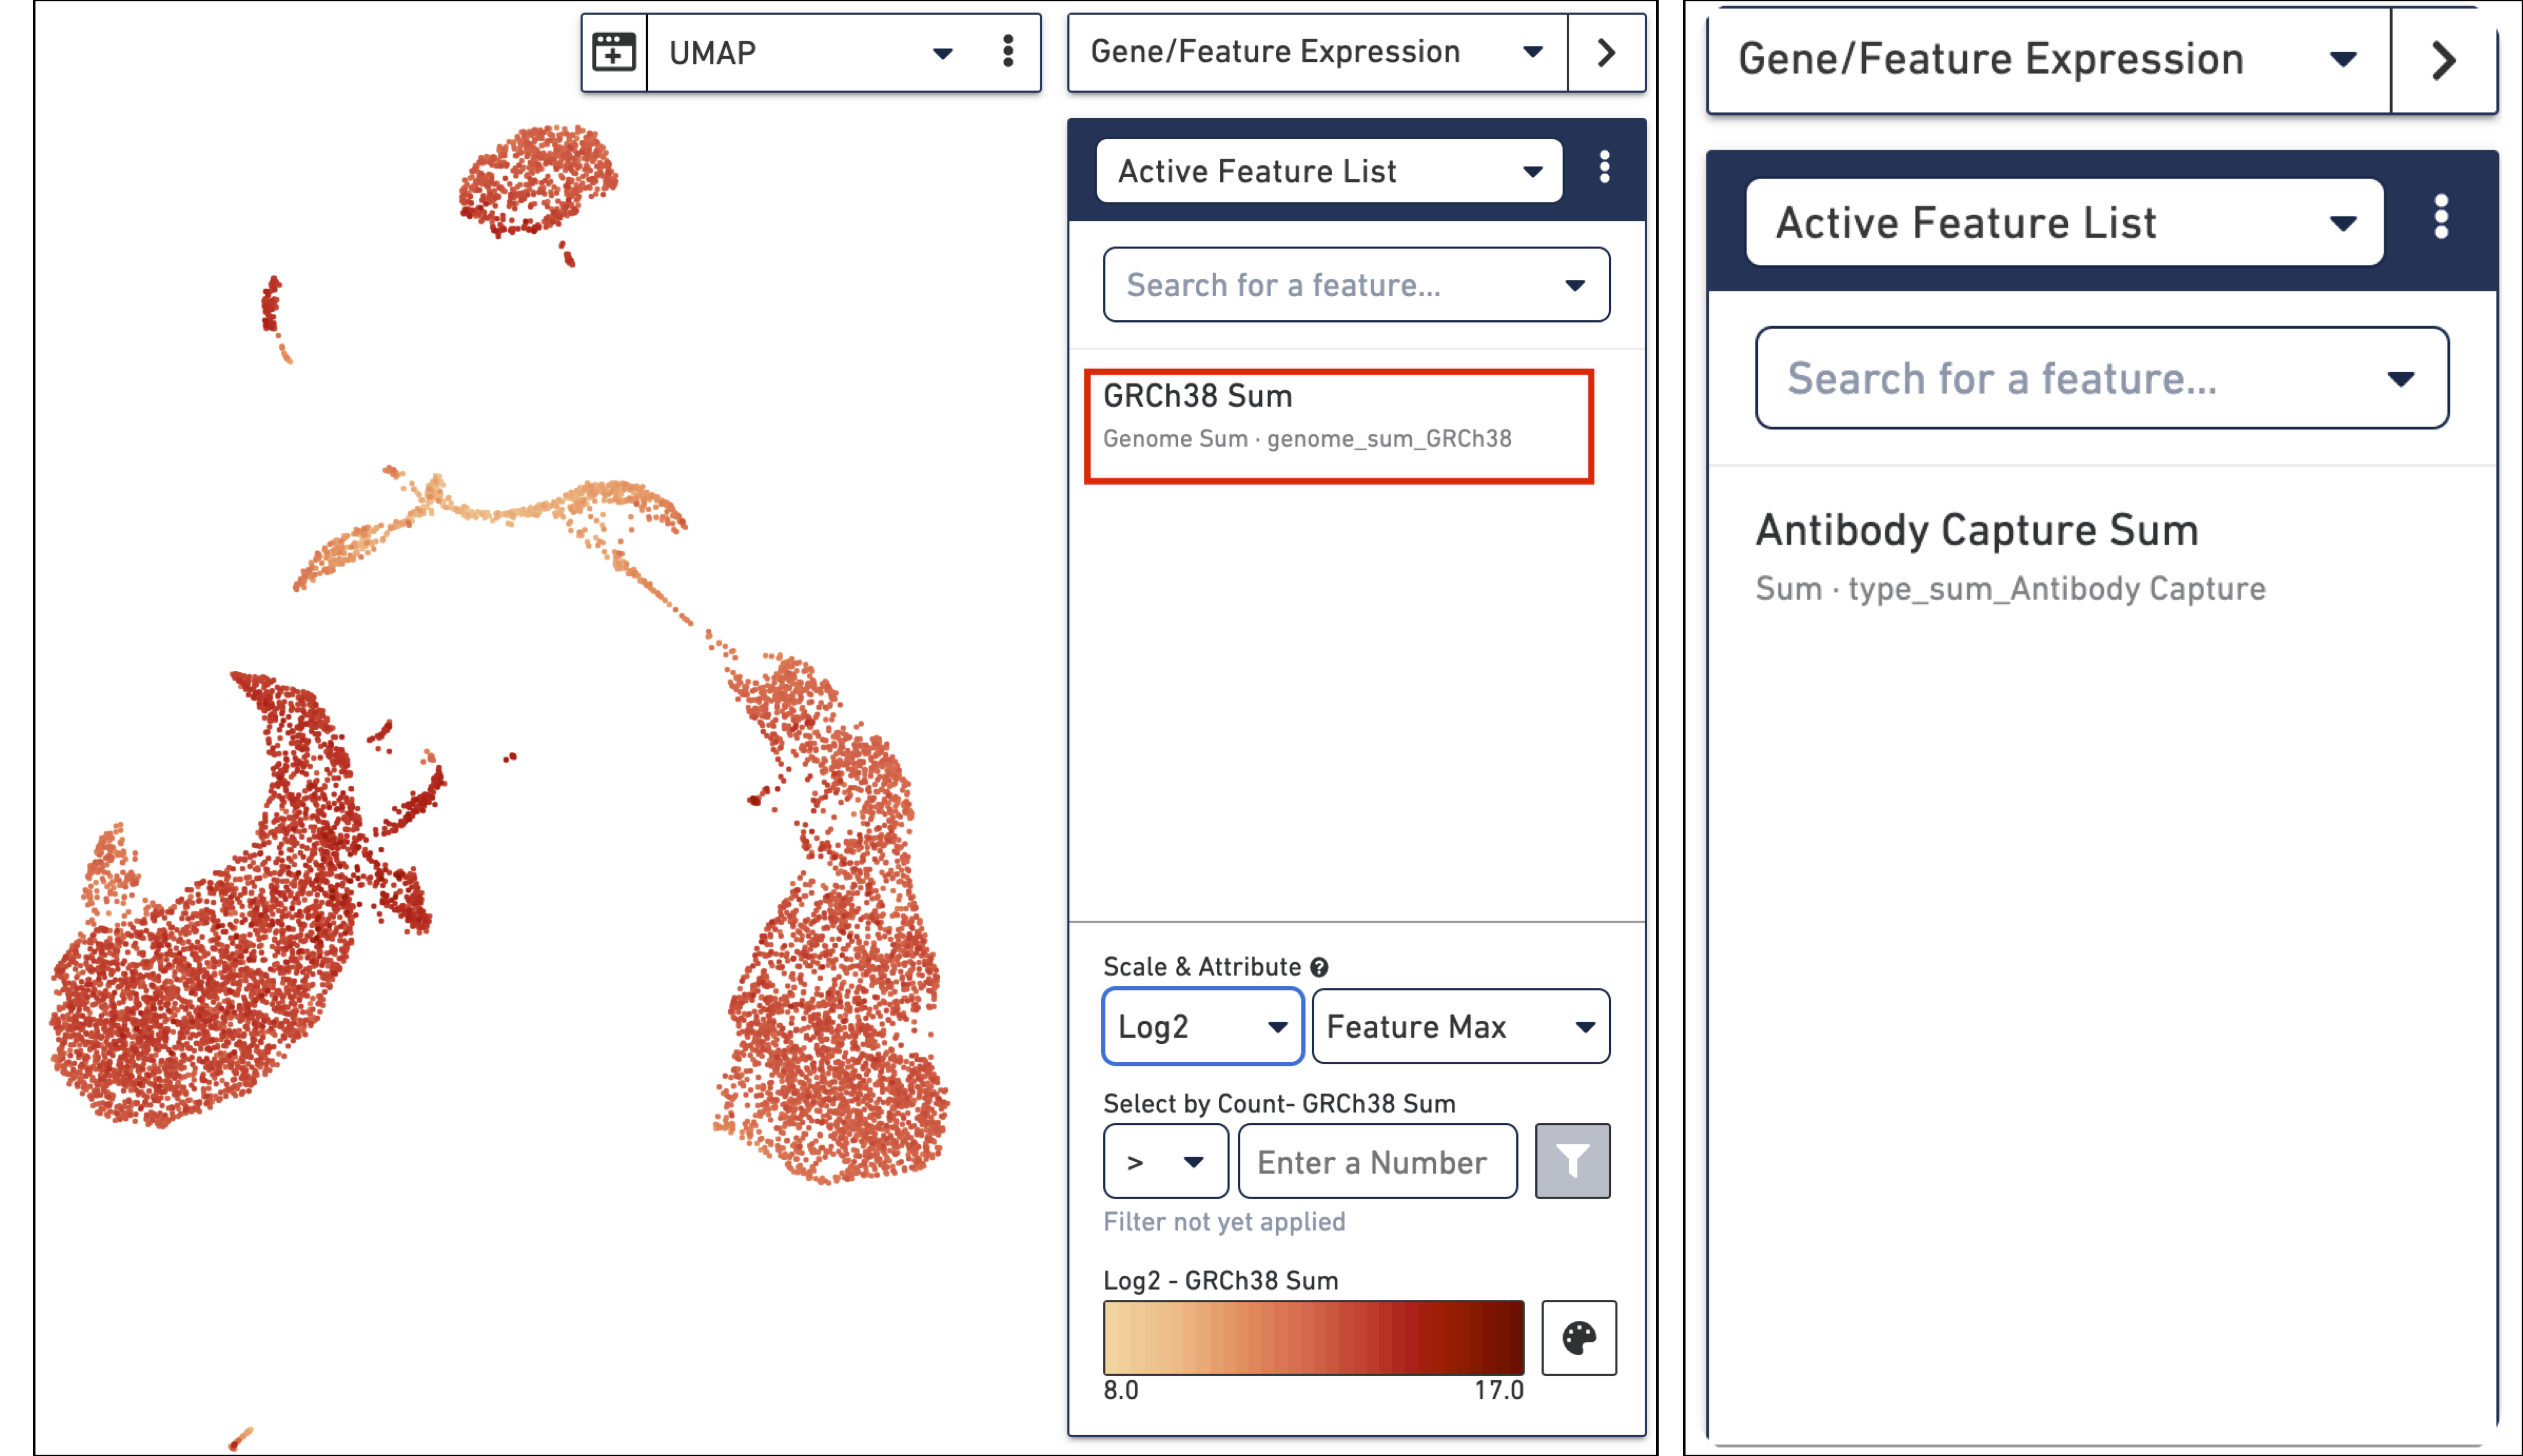Open Active Feature List dropdown in left panel
2523x1456 pixels.
pyautogui.click(x=1329, y=171)
